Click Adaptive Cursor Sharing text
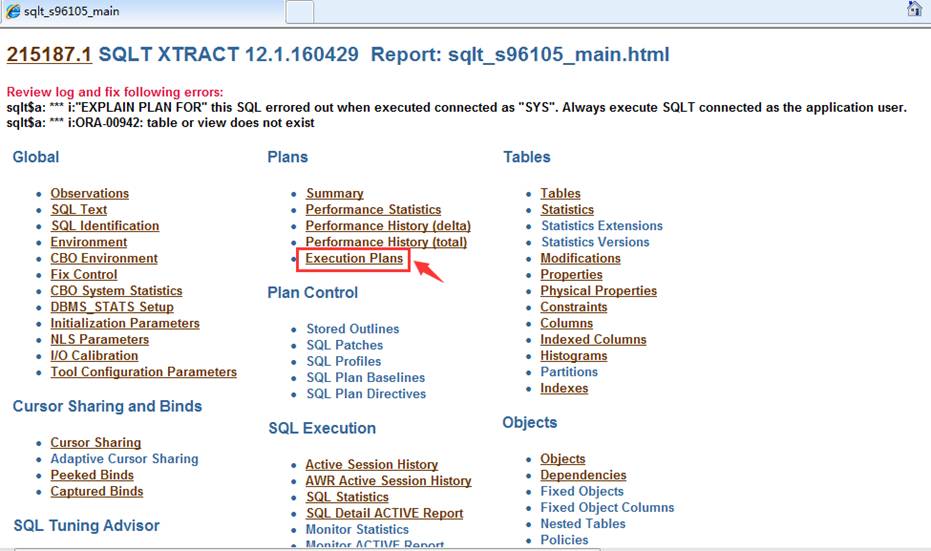Viewport: 931px width, 551px height. [x=124, y=459]
